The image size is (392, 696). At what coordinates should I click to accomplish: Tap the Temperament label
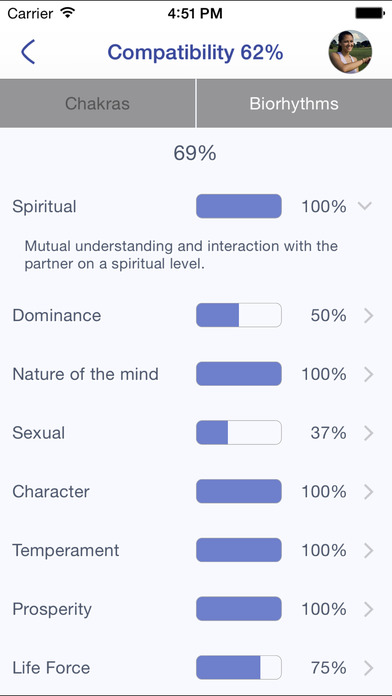click(66, 551)
